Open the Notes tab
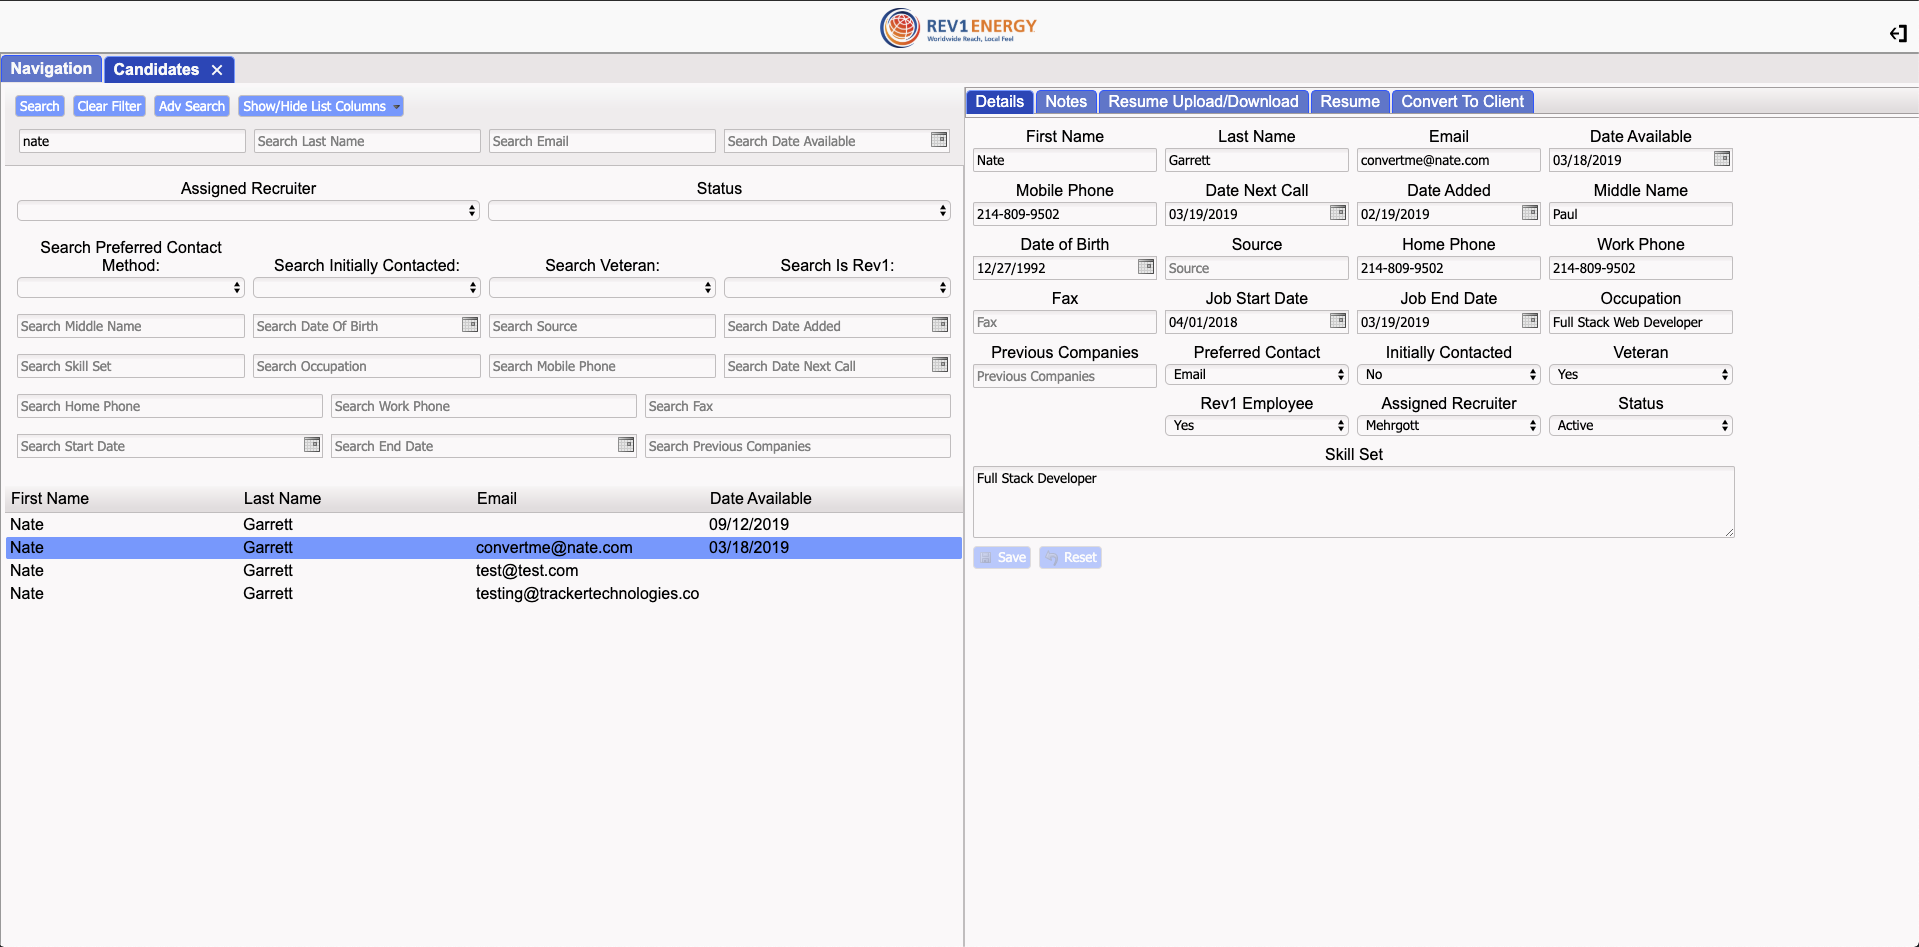Screen dimensions: 1919x947 tap(1066, 101)
